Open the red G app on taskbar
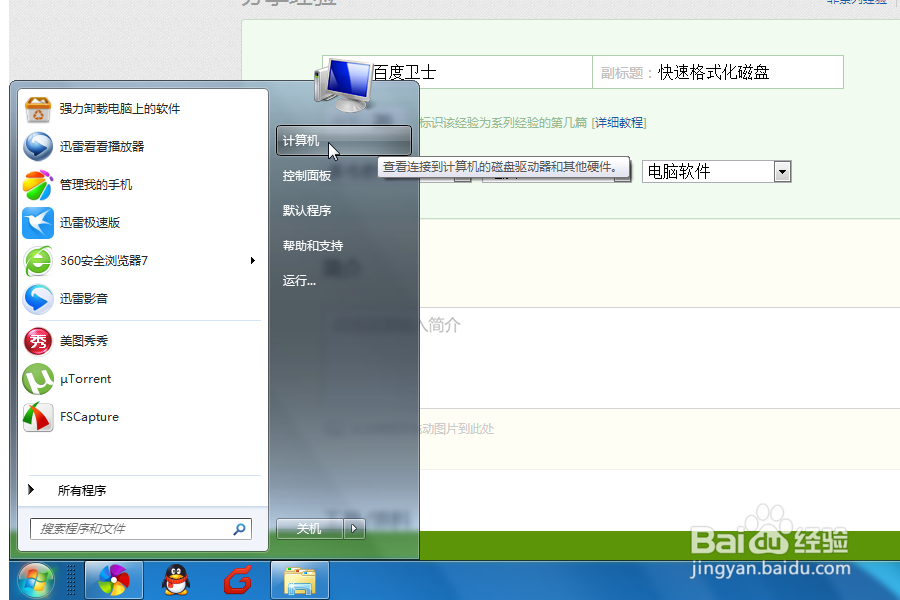 click(x=238, y=580)
